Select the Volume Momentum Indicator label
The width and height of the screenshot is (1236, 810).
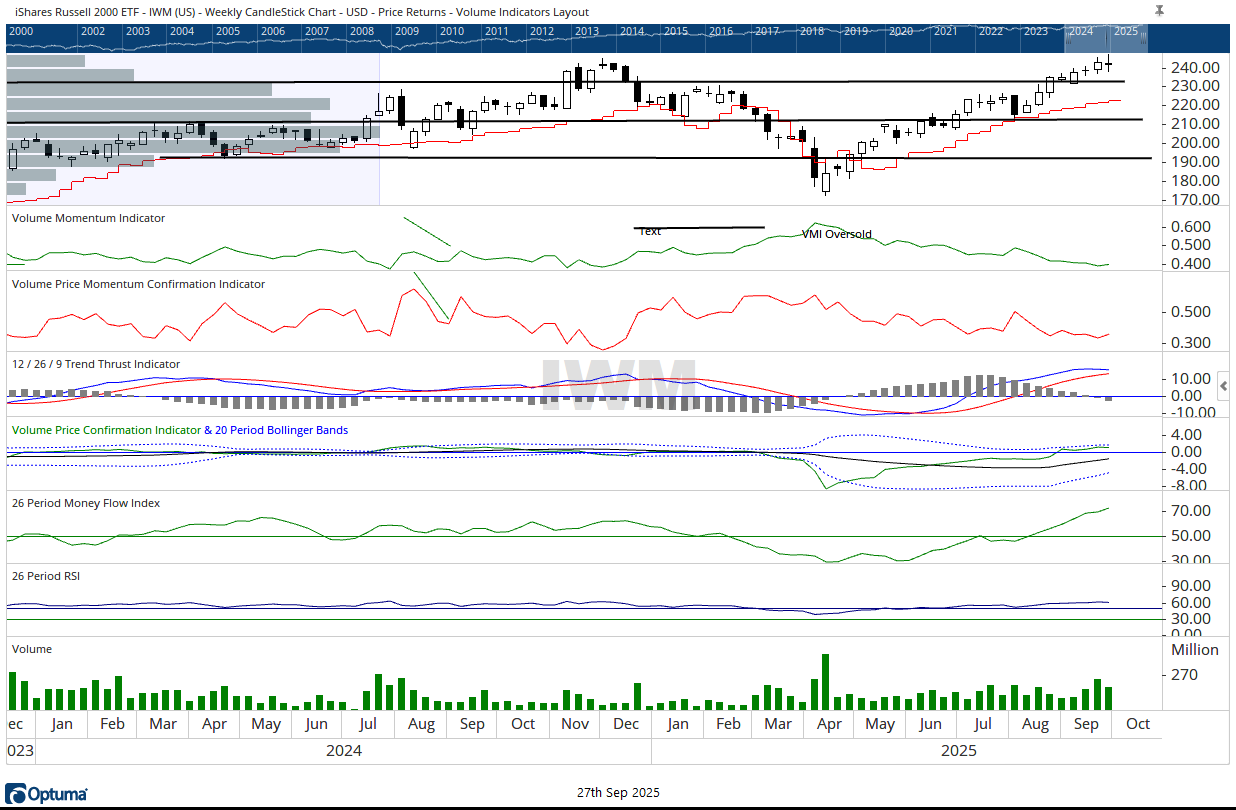[x=88, y=218]
